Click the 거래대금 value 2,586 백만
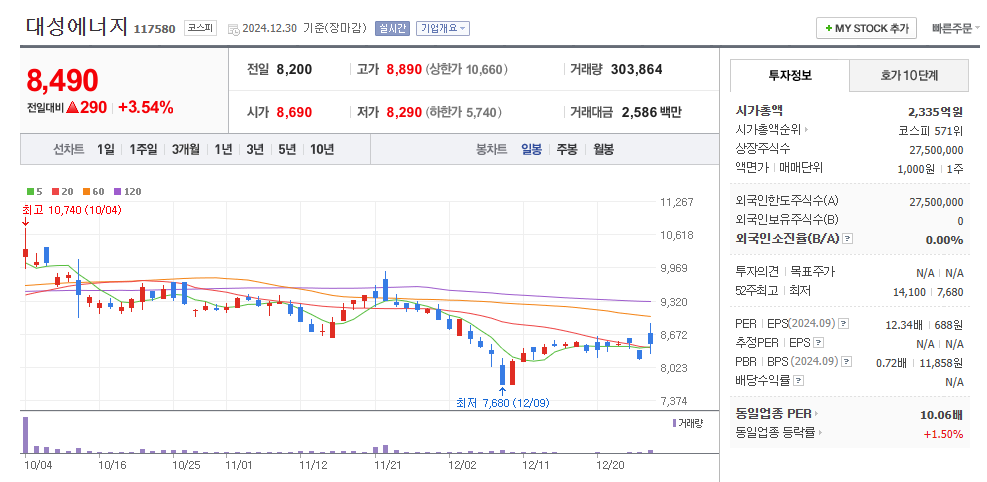Image resolution: width=987 pixels, height=482 pixels. [651, 113]
